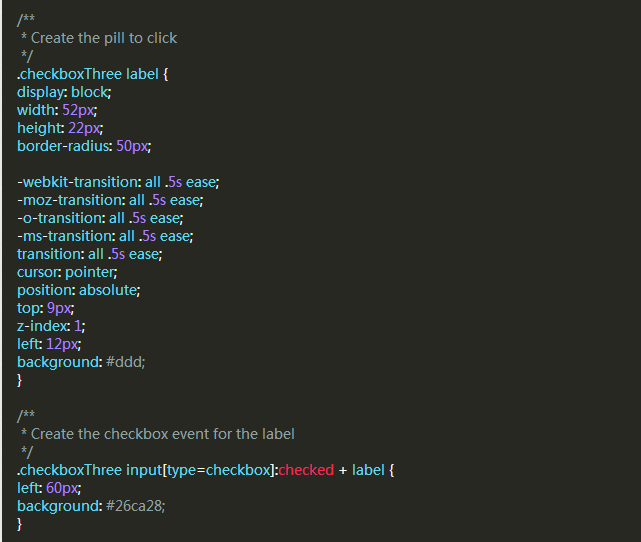
Task: Click the "Create the checkbox event" comment
Action: click(162, 434)
